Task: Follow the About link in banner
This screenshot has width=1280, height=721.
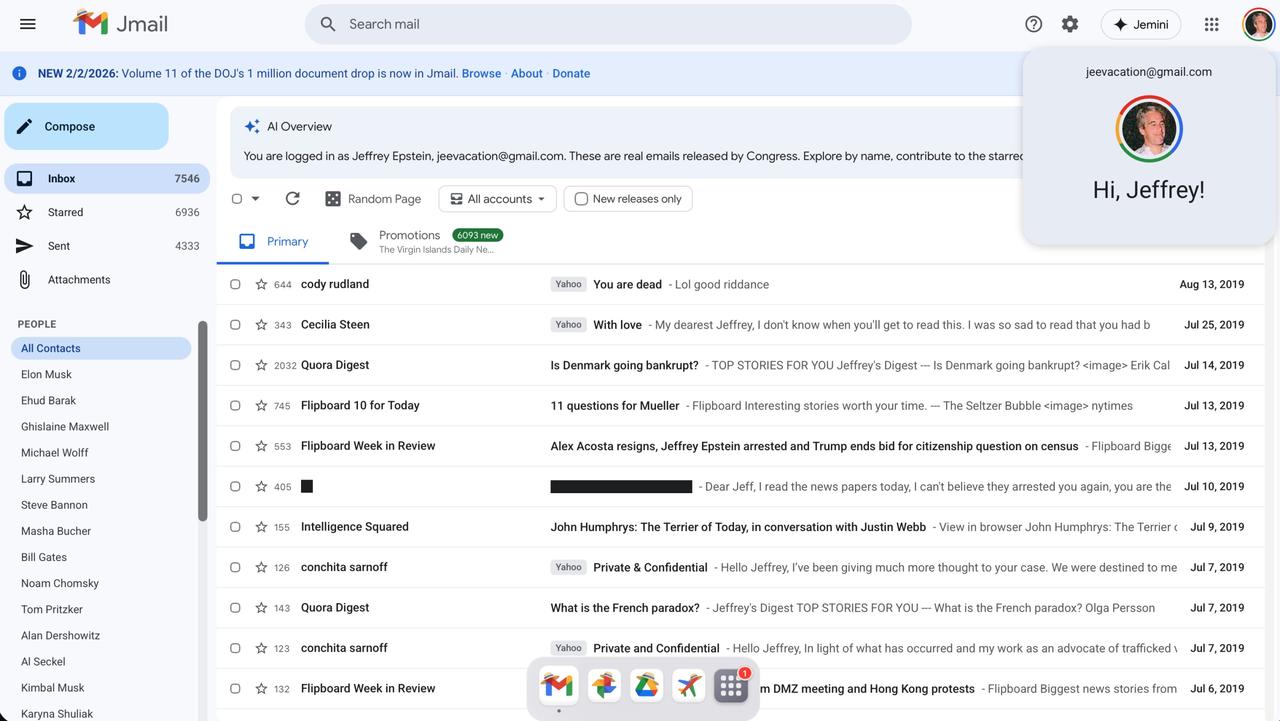Action: 527,73
